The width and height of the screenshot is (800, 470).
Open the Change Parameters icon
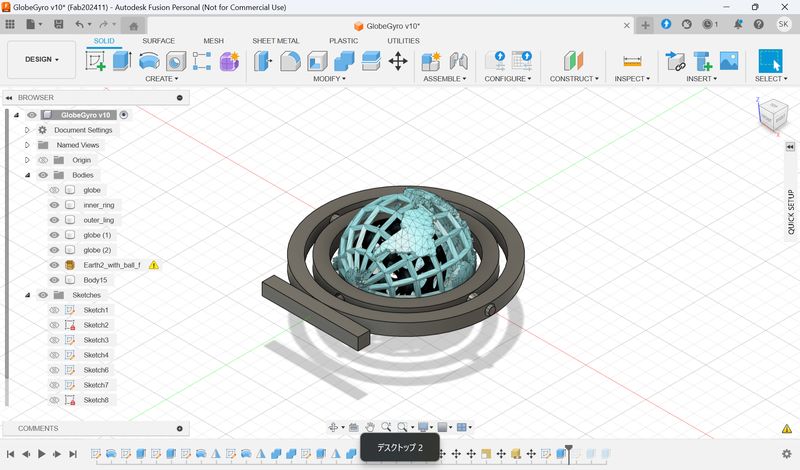pos(495,61)
